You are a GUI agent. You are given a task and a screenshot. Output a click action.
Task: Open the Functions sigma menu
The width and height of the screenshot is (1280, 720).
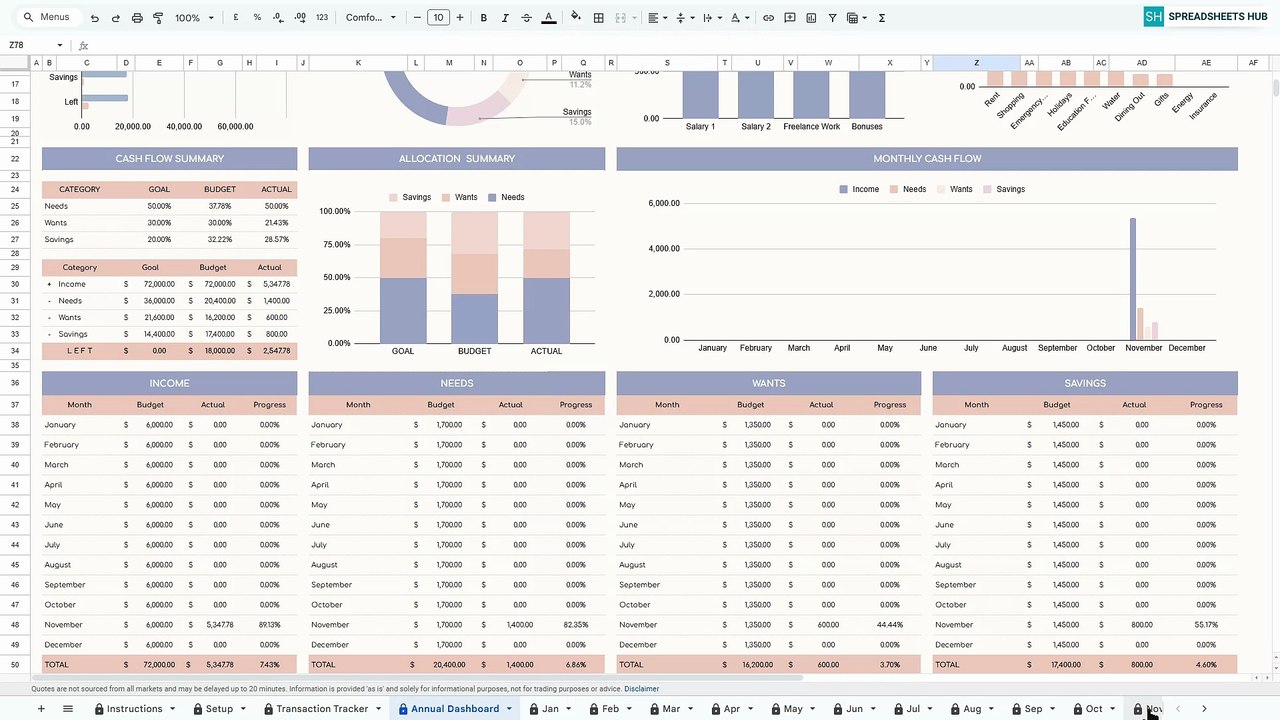tap(881, 18)
